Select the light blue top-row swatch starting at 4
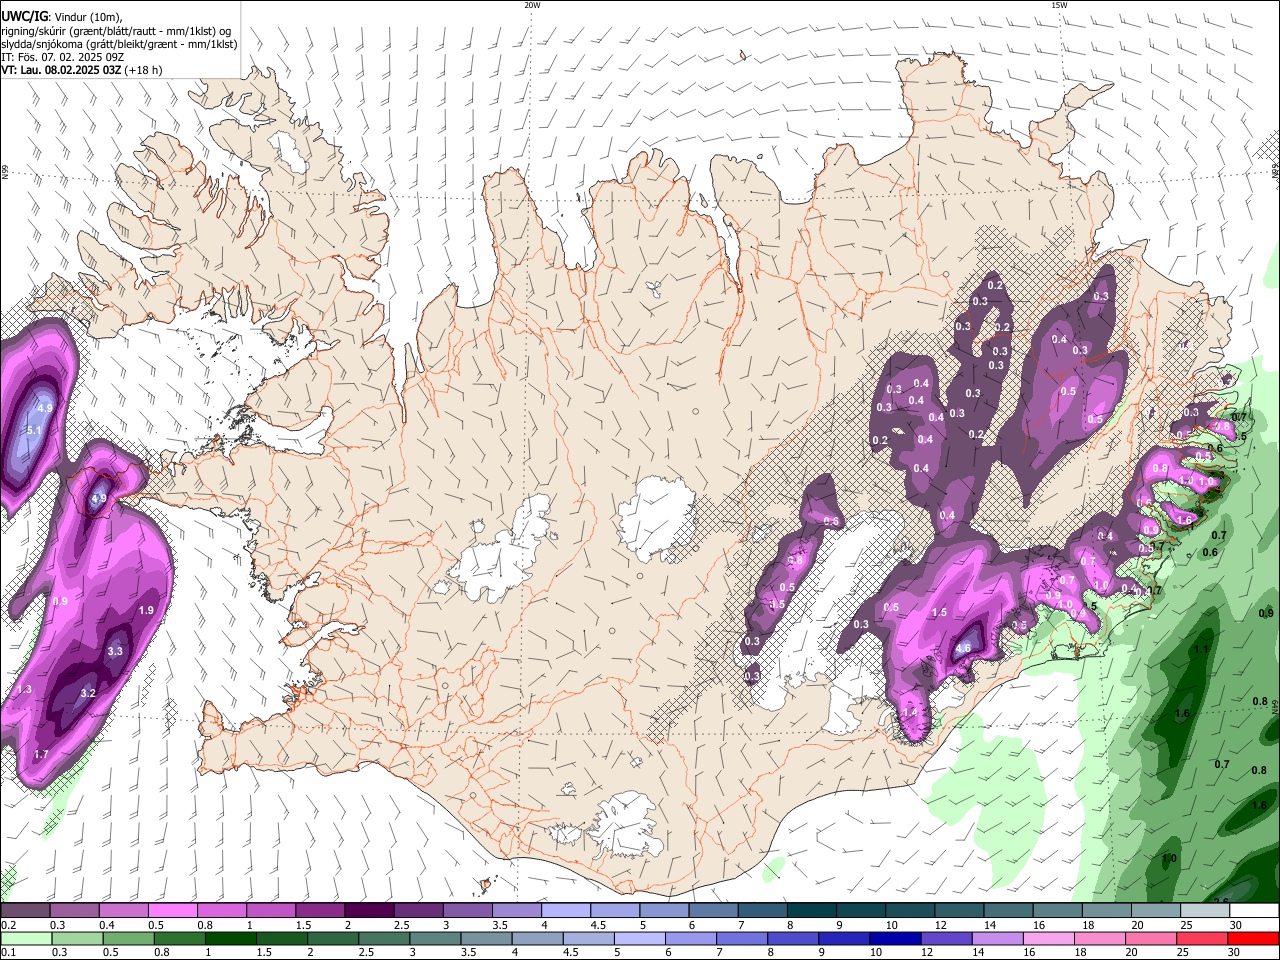The width and height of the screenshot is (1280, 960). click(x=566, y=910)
